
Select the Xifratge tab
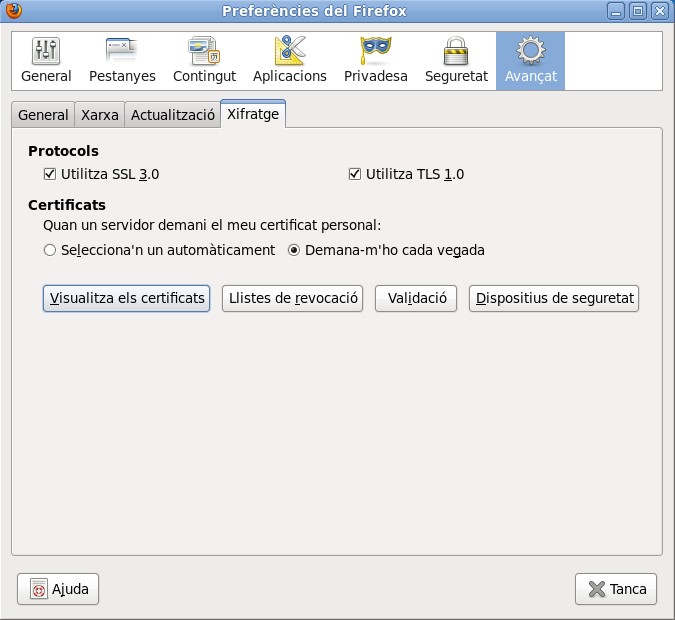point(253,114)
